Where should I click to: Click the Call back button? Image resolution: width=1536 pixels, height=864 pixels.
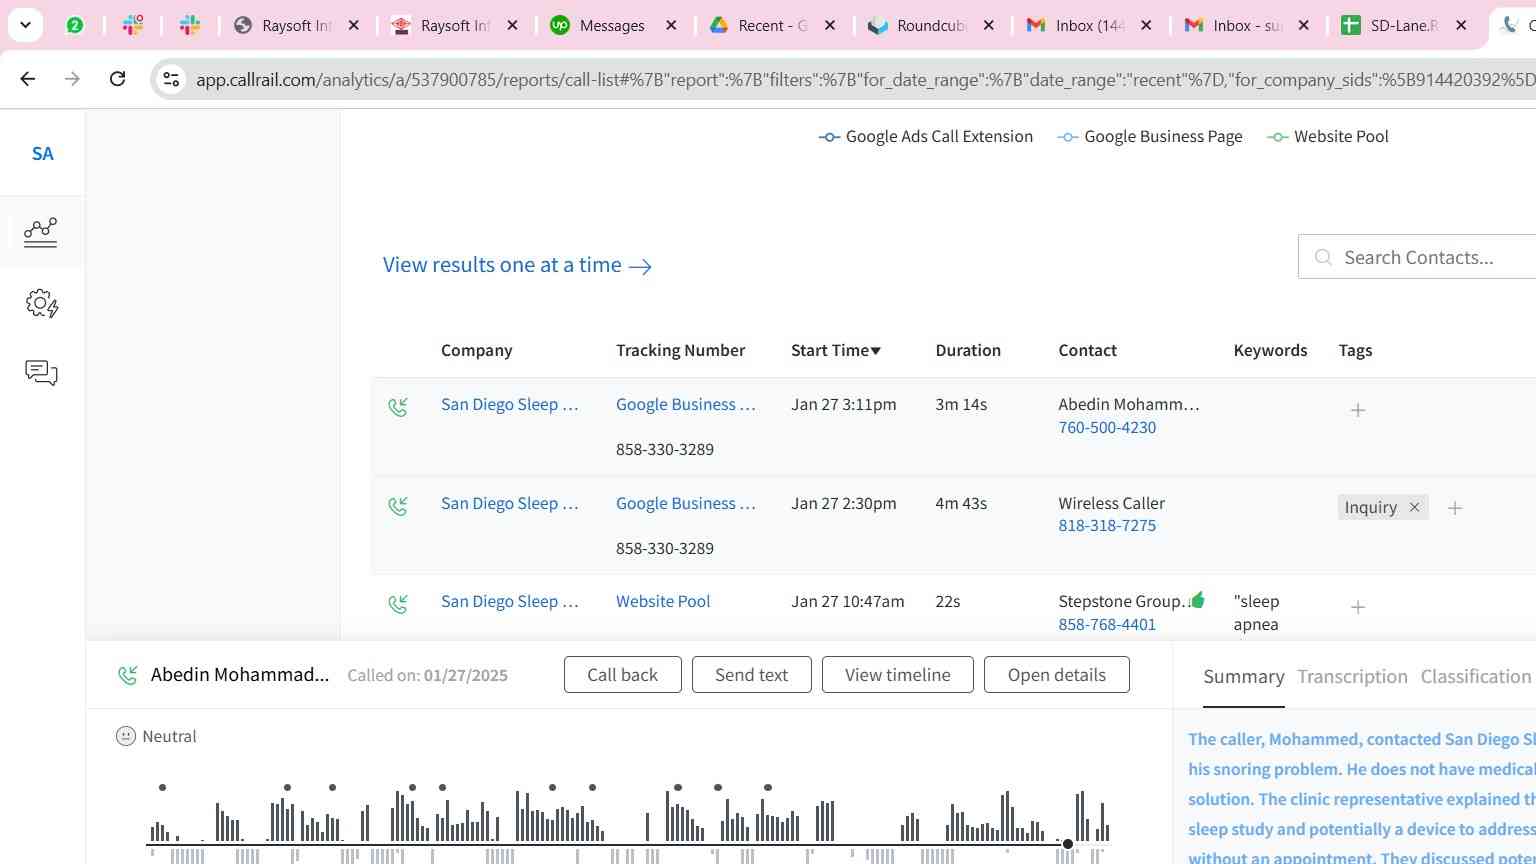click(x=622, y=675)
